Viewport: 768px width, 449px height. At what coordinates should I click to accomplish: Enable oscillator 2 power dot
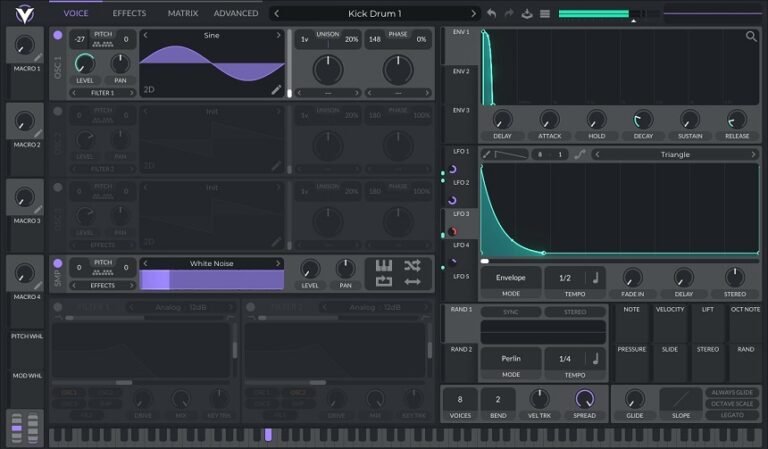(x=58, y=111)
